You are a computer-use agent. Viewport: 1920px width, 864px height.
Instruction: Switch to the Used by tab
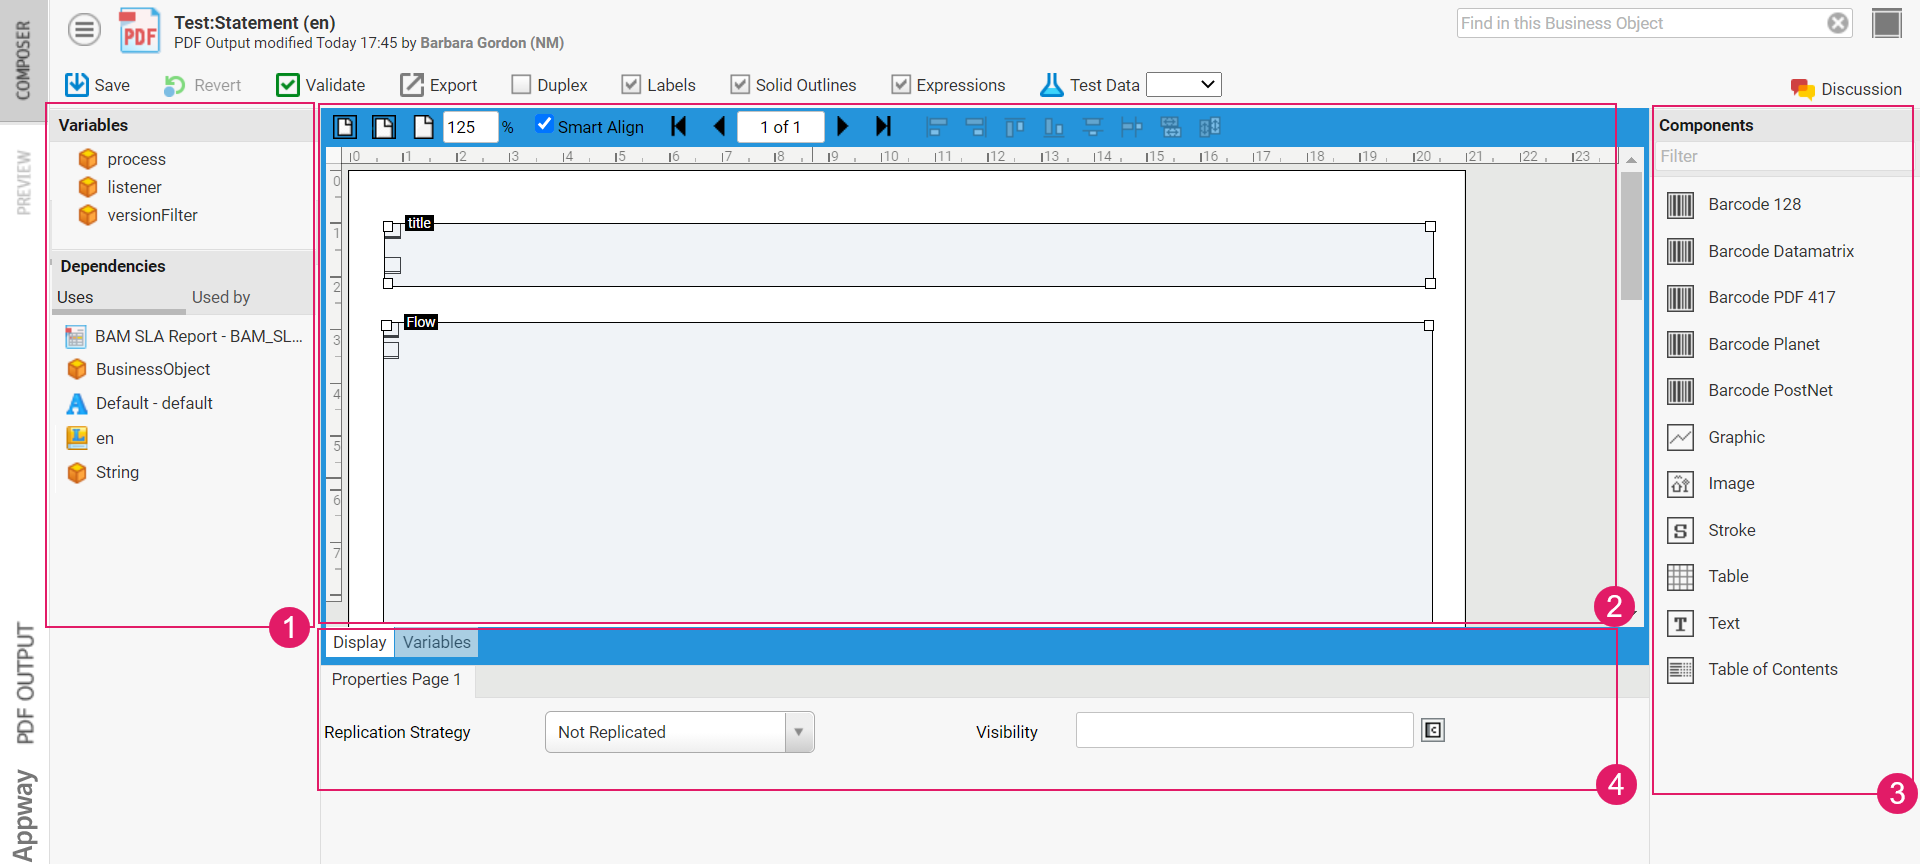pyautogui.click(x=221, y=297)
